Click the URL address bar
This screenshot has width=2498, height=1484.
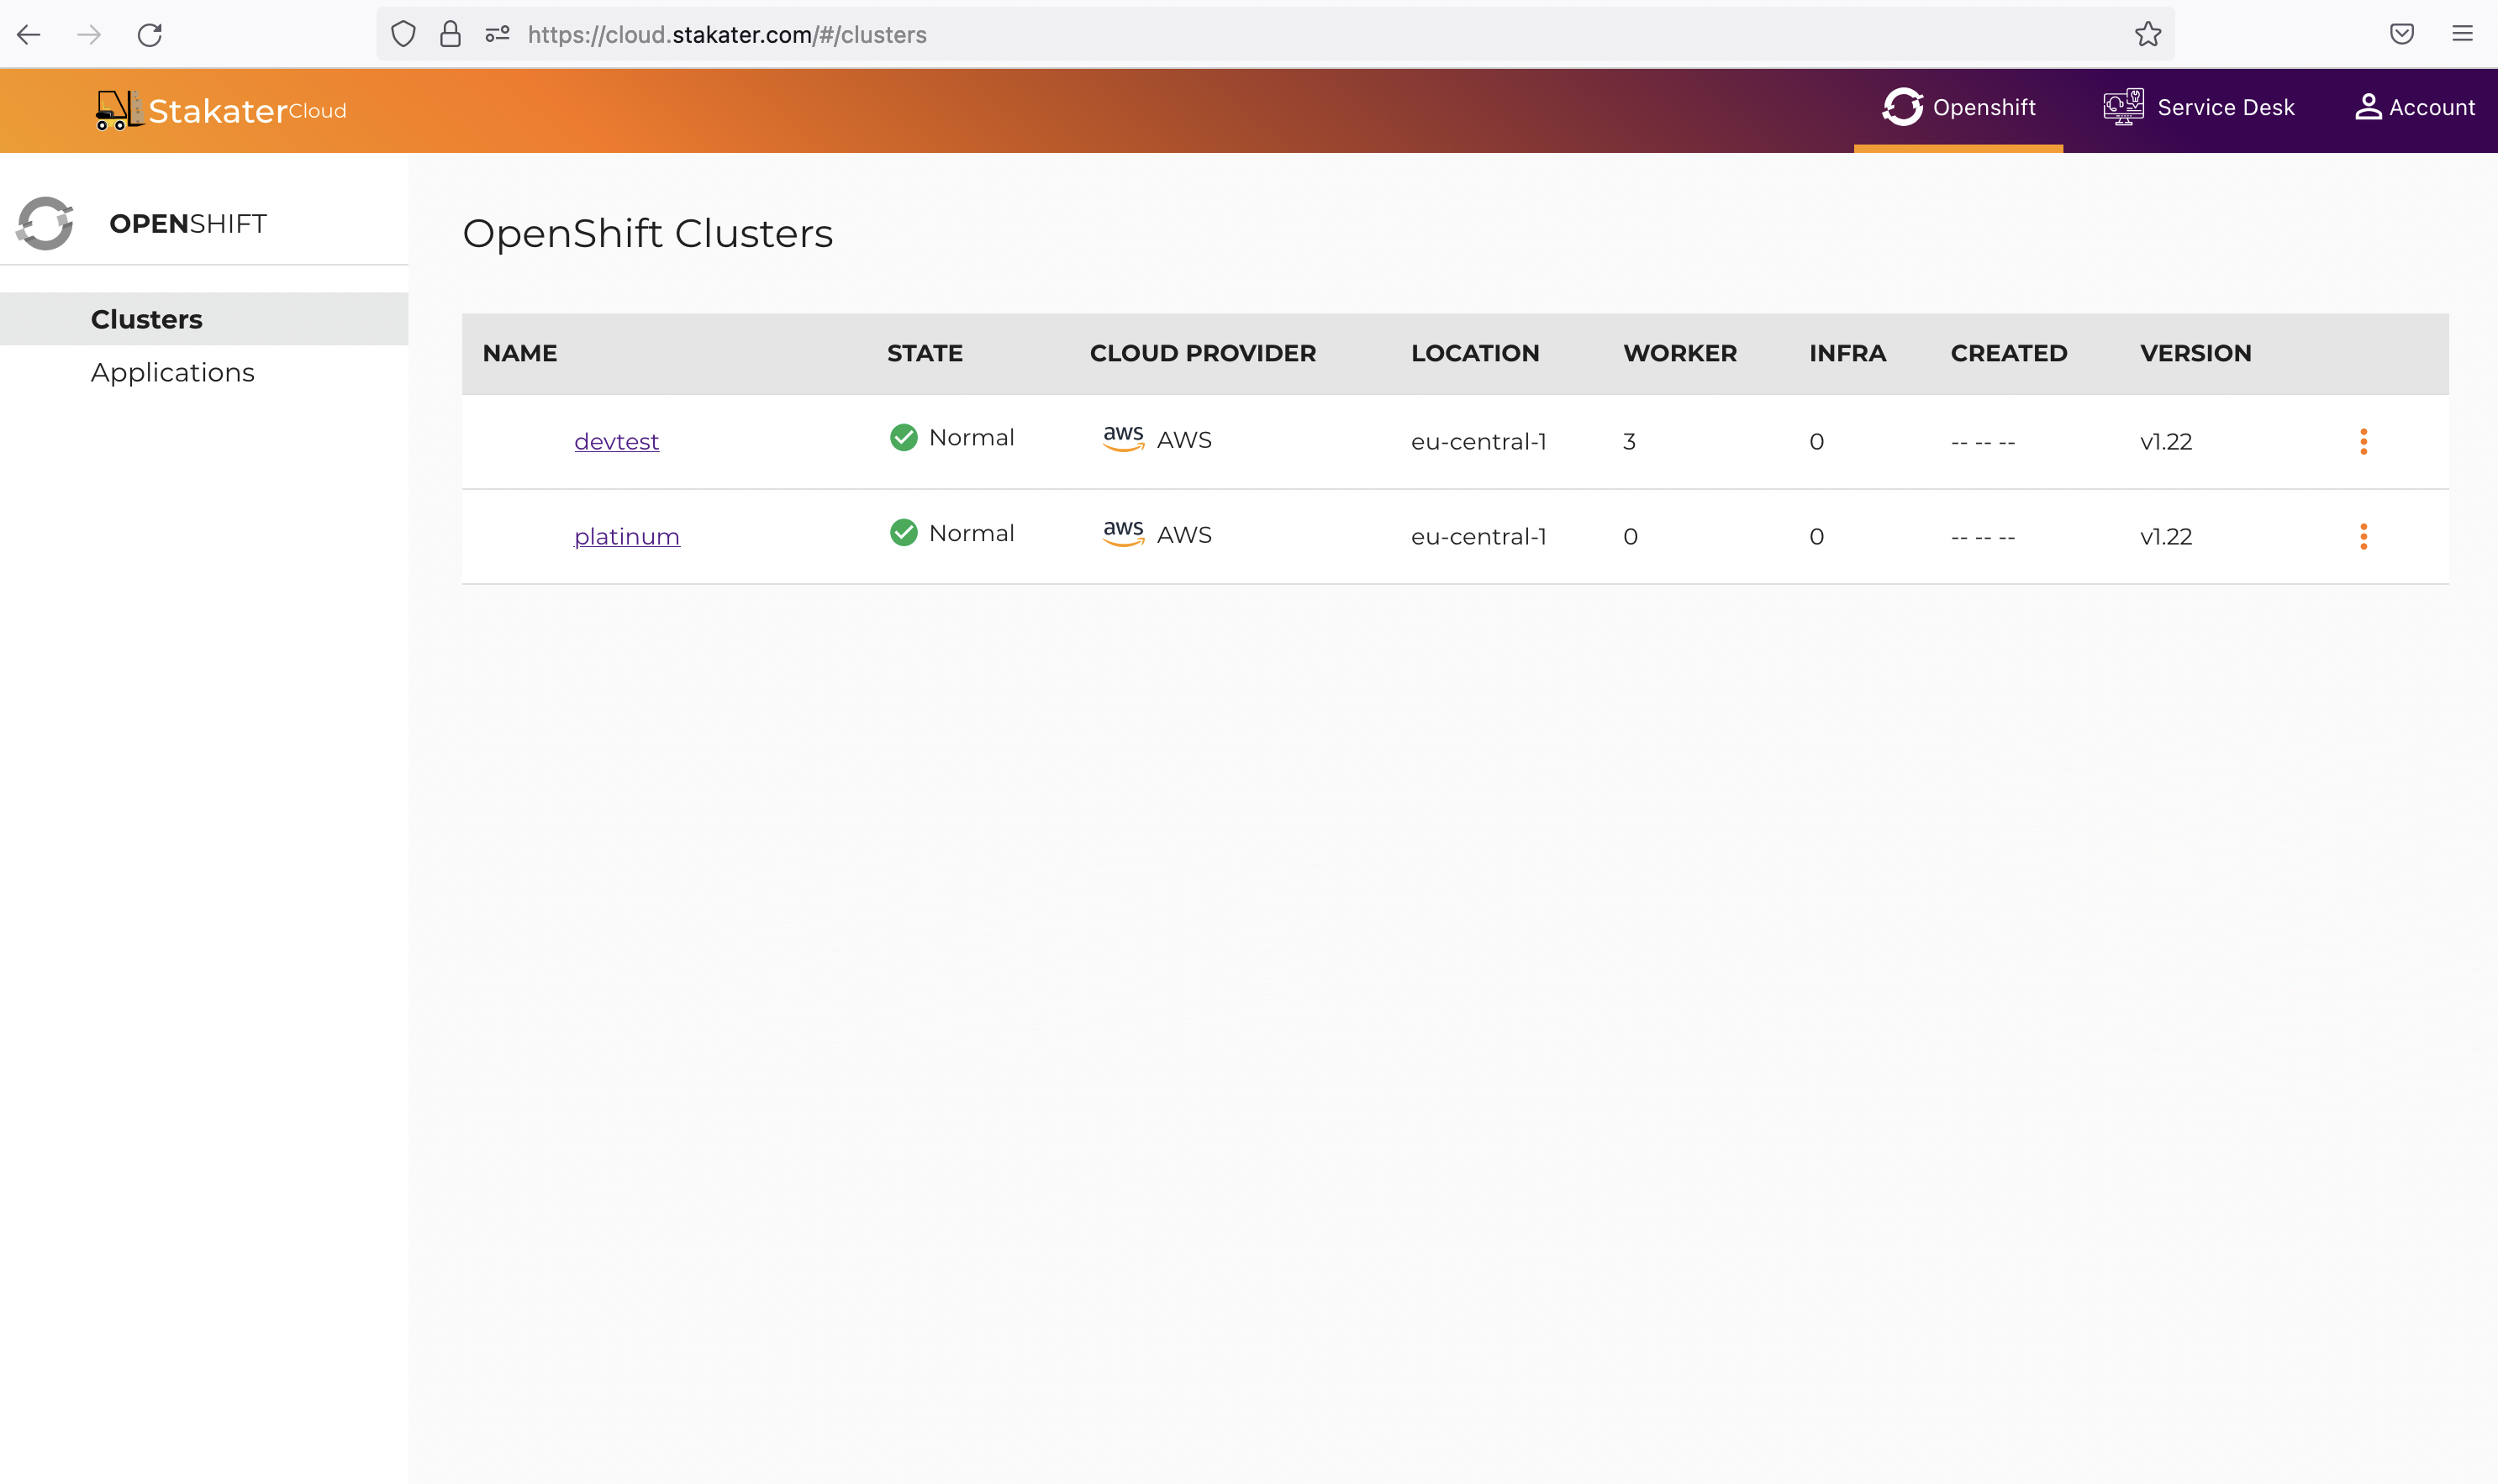coord(1200,35)
